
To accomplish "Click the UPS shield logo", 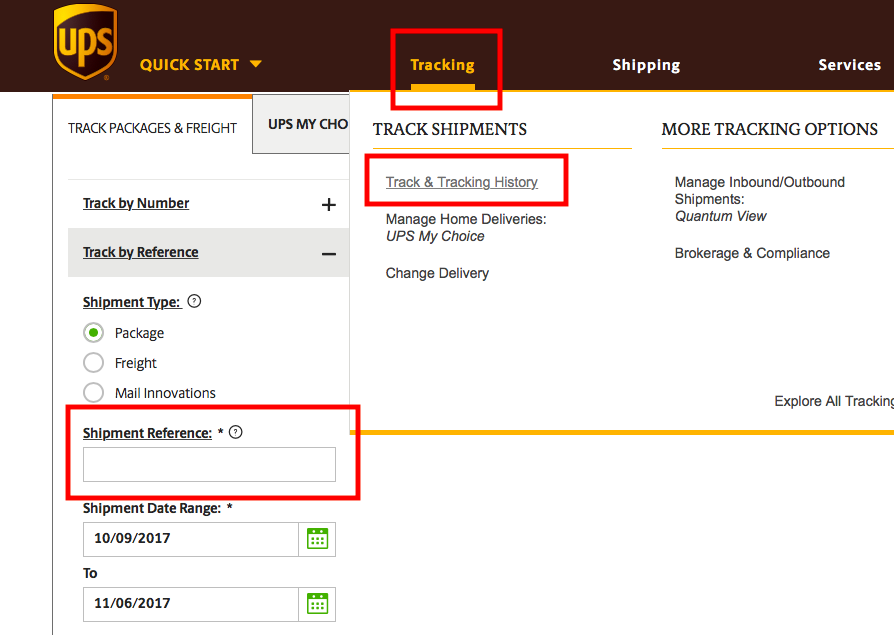I will [86, 42].
